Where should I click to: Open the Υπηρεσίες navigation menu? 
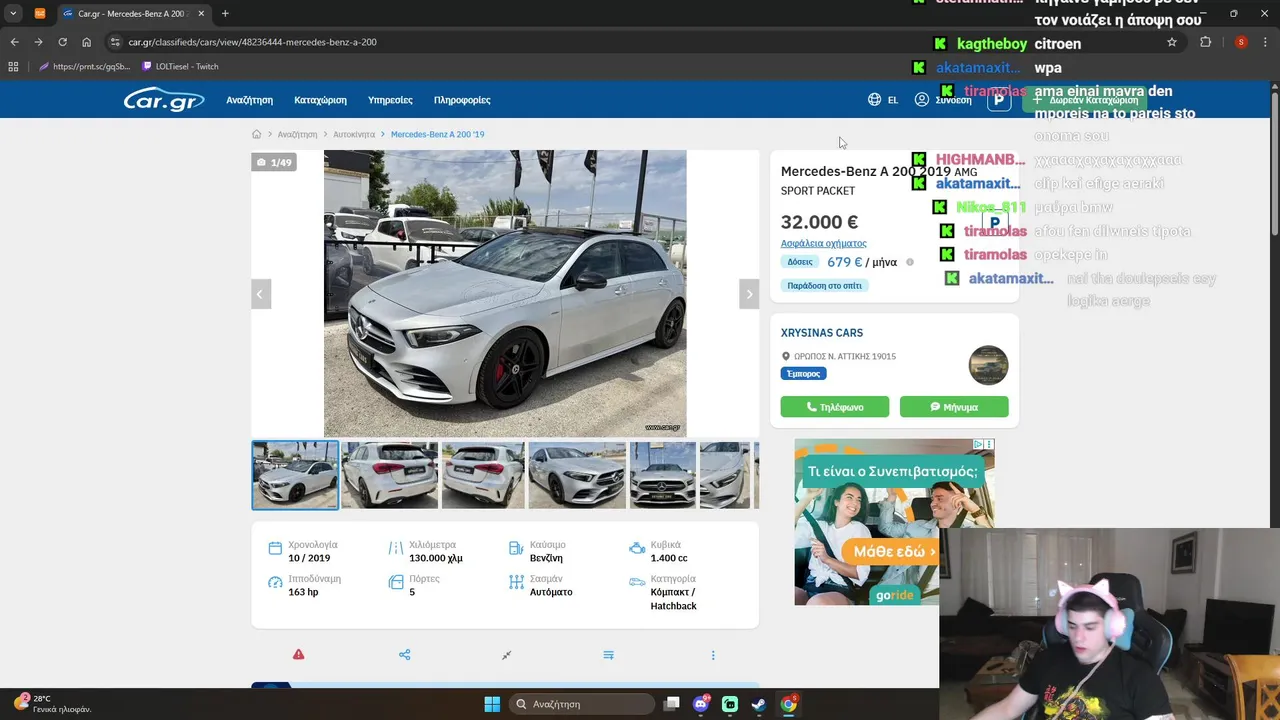point(390,100)
